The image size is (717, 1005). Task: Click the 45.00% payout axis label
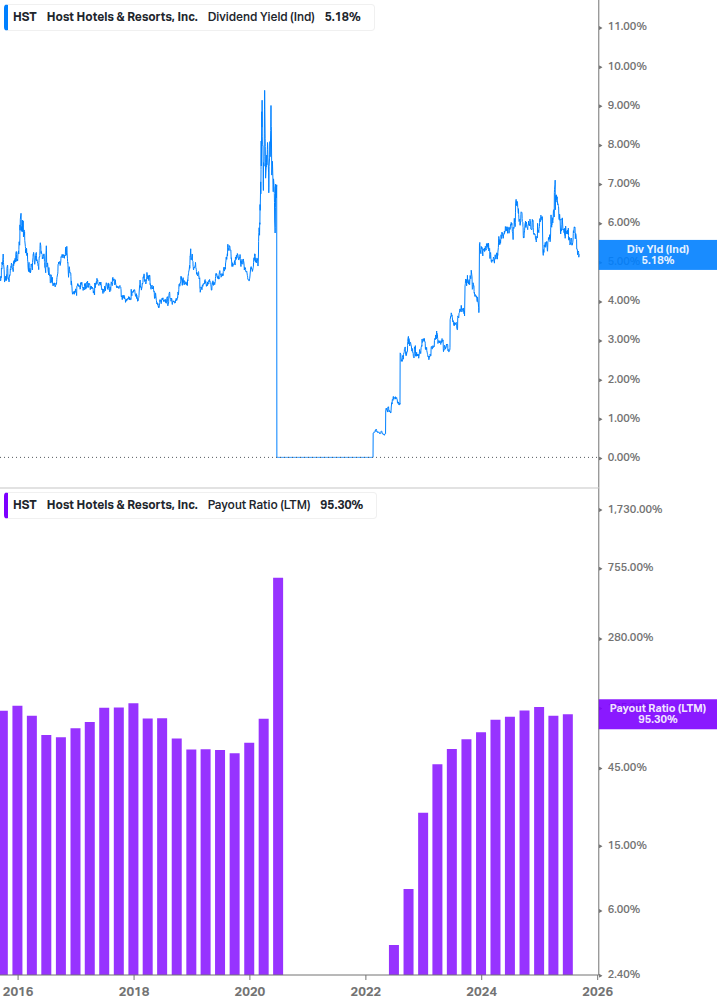tap(627, 767)
